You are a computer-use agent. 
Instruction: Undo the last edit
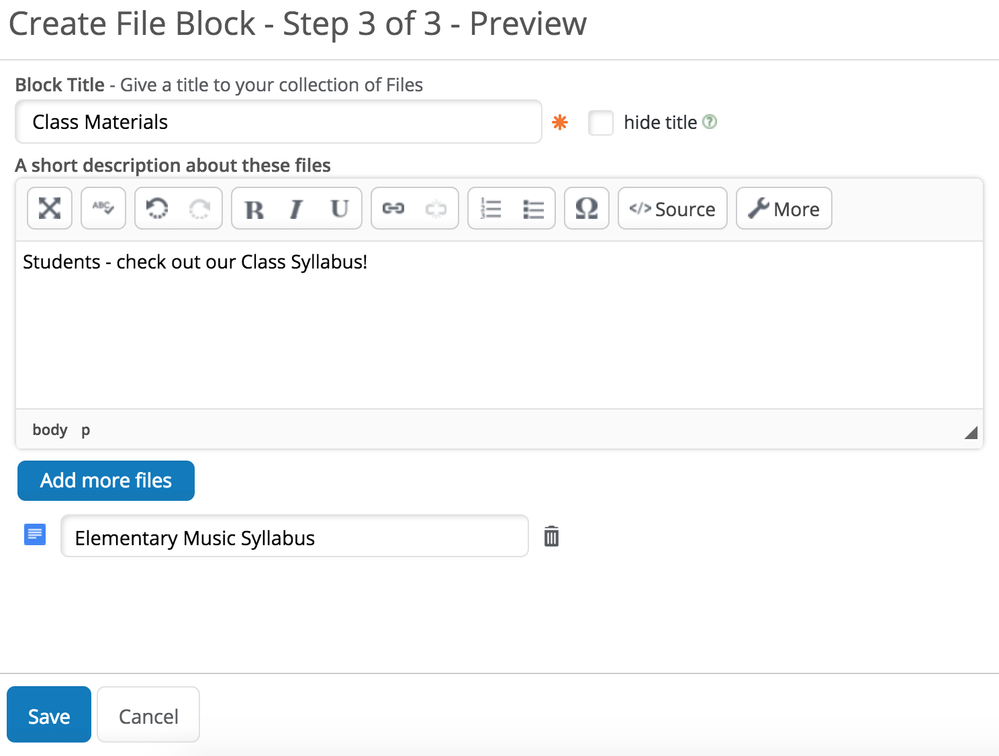pos(157,208)
